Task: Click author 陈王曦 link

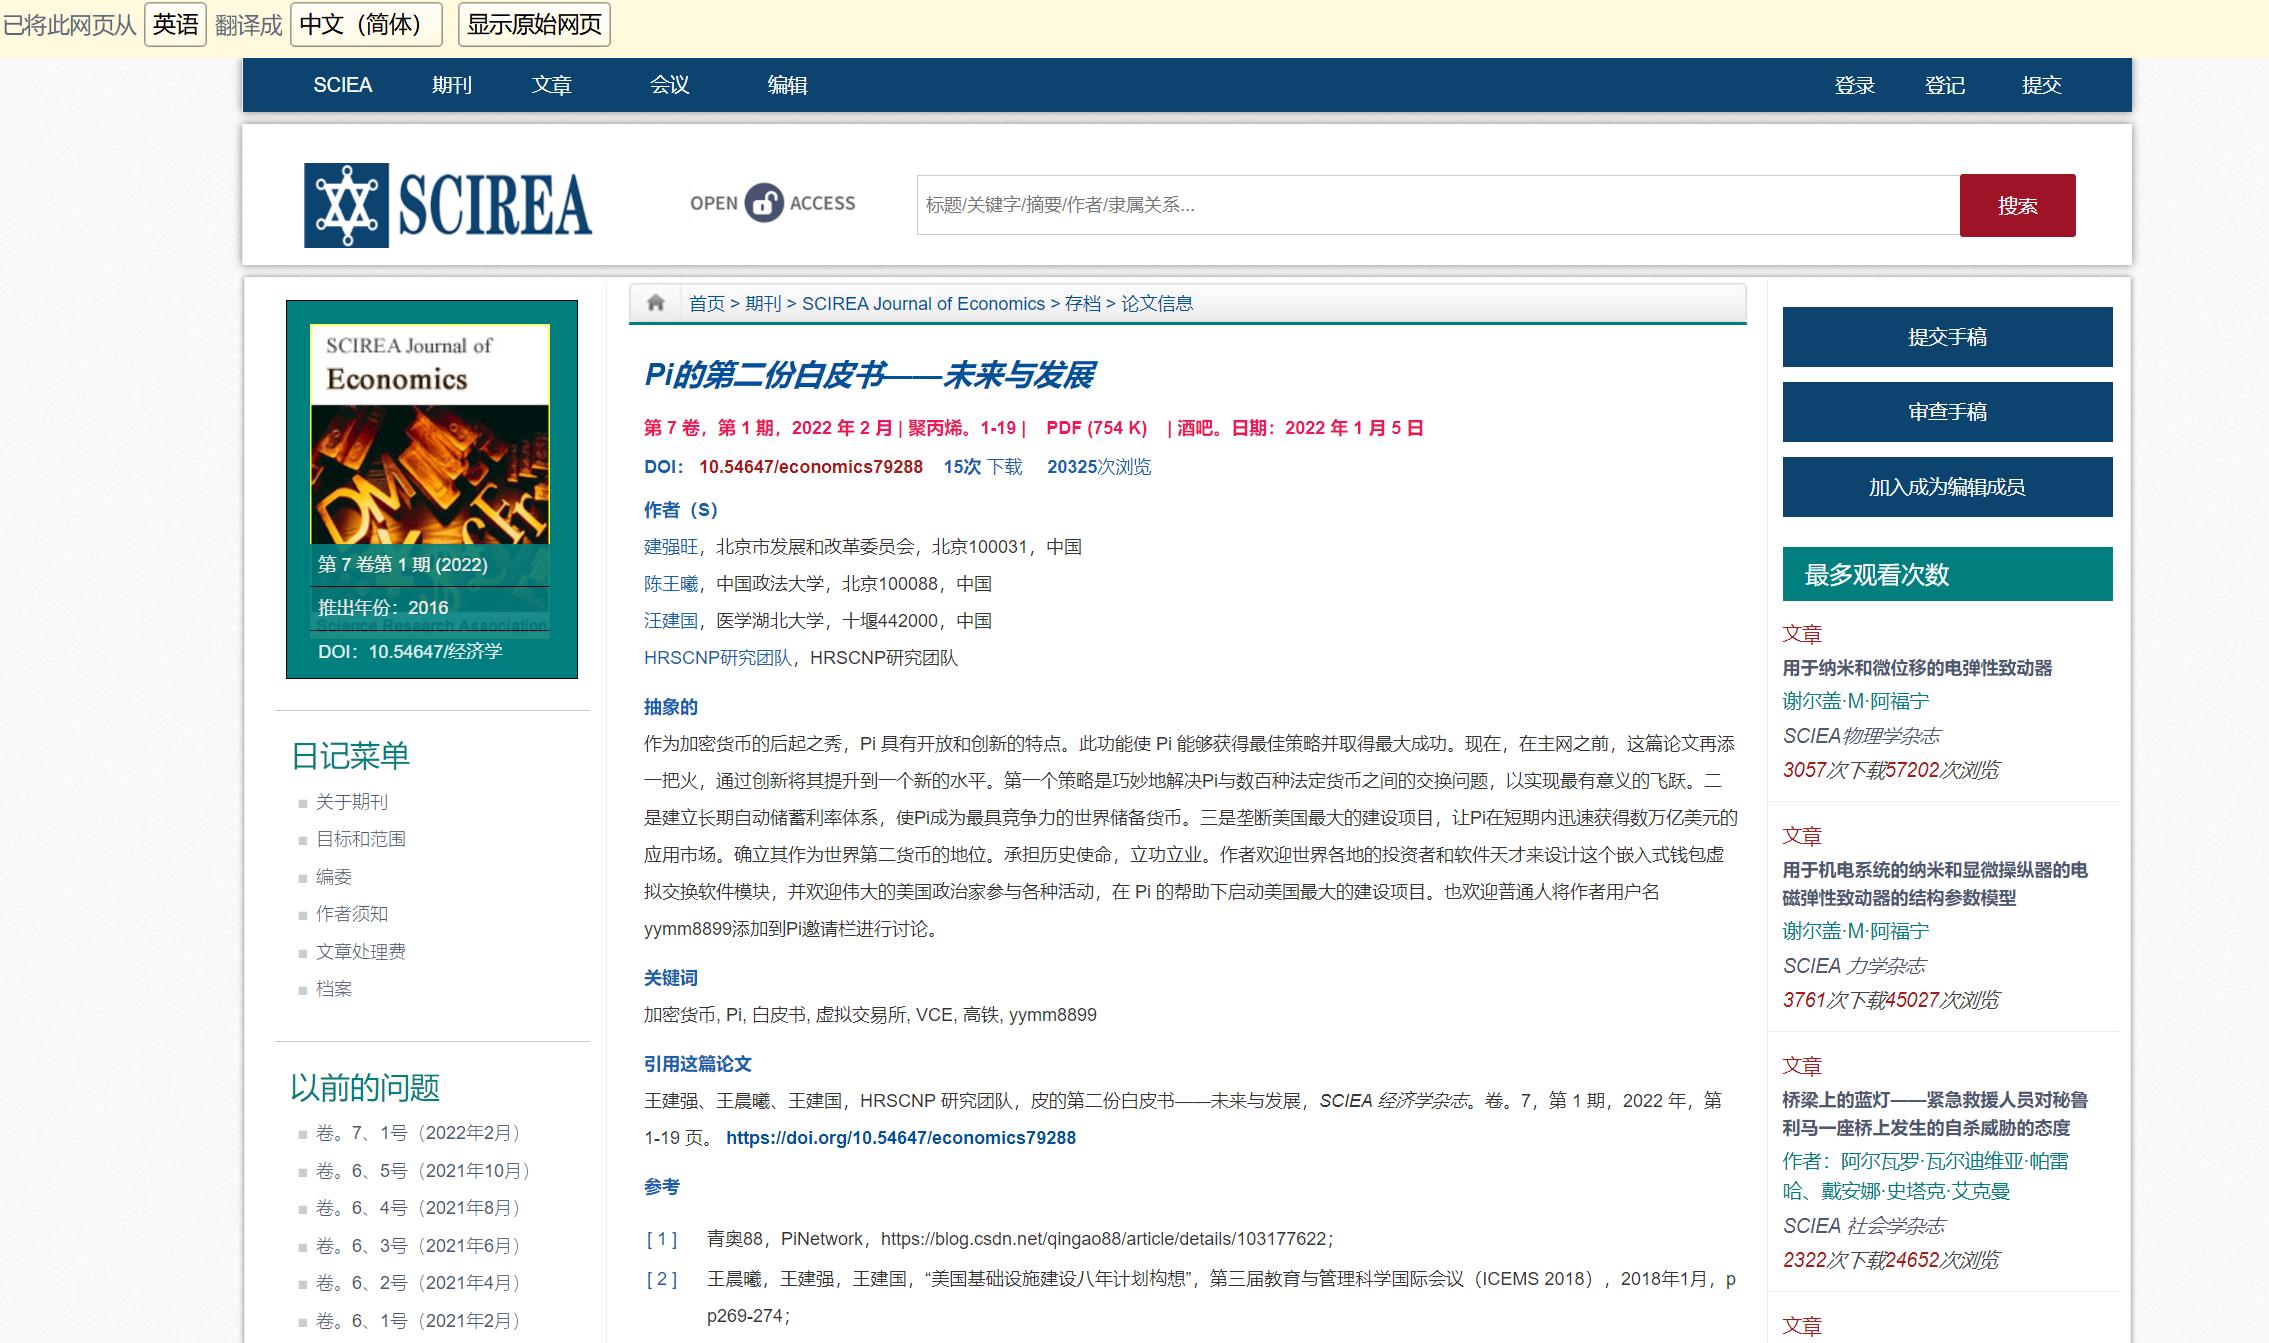Action: tap(671, 584)
